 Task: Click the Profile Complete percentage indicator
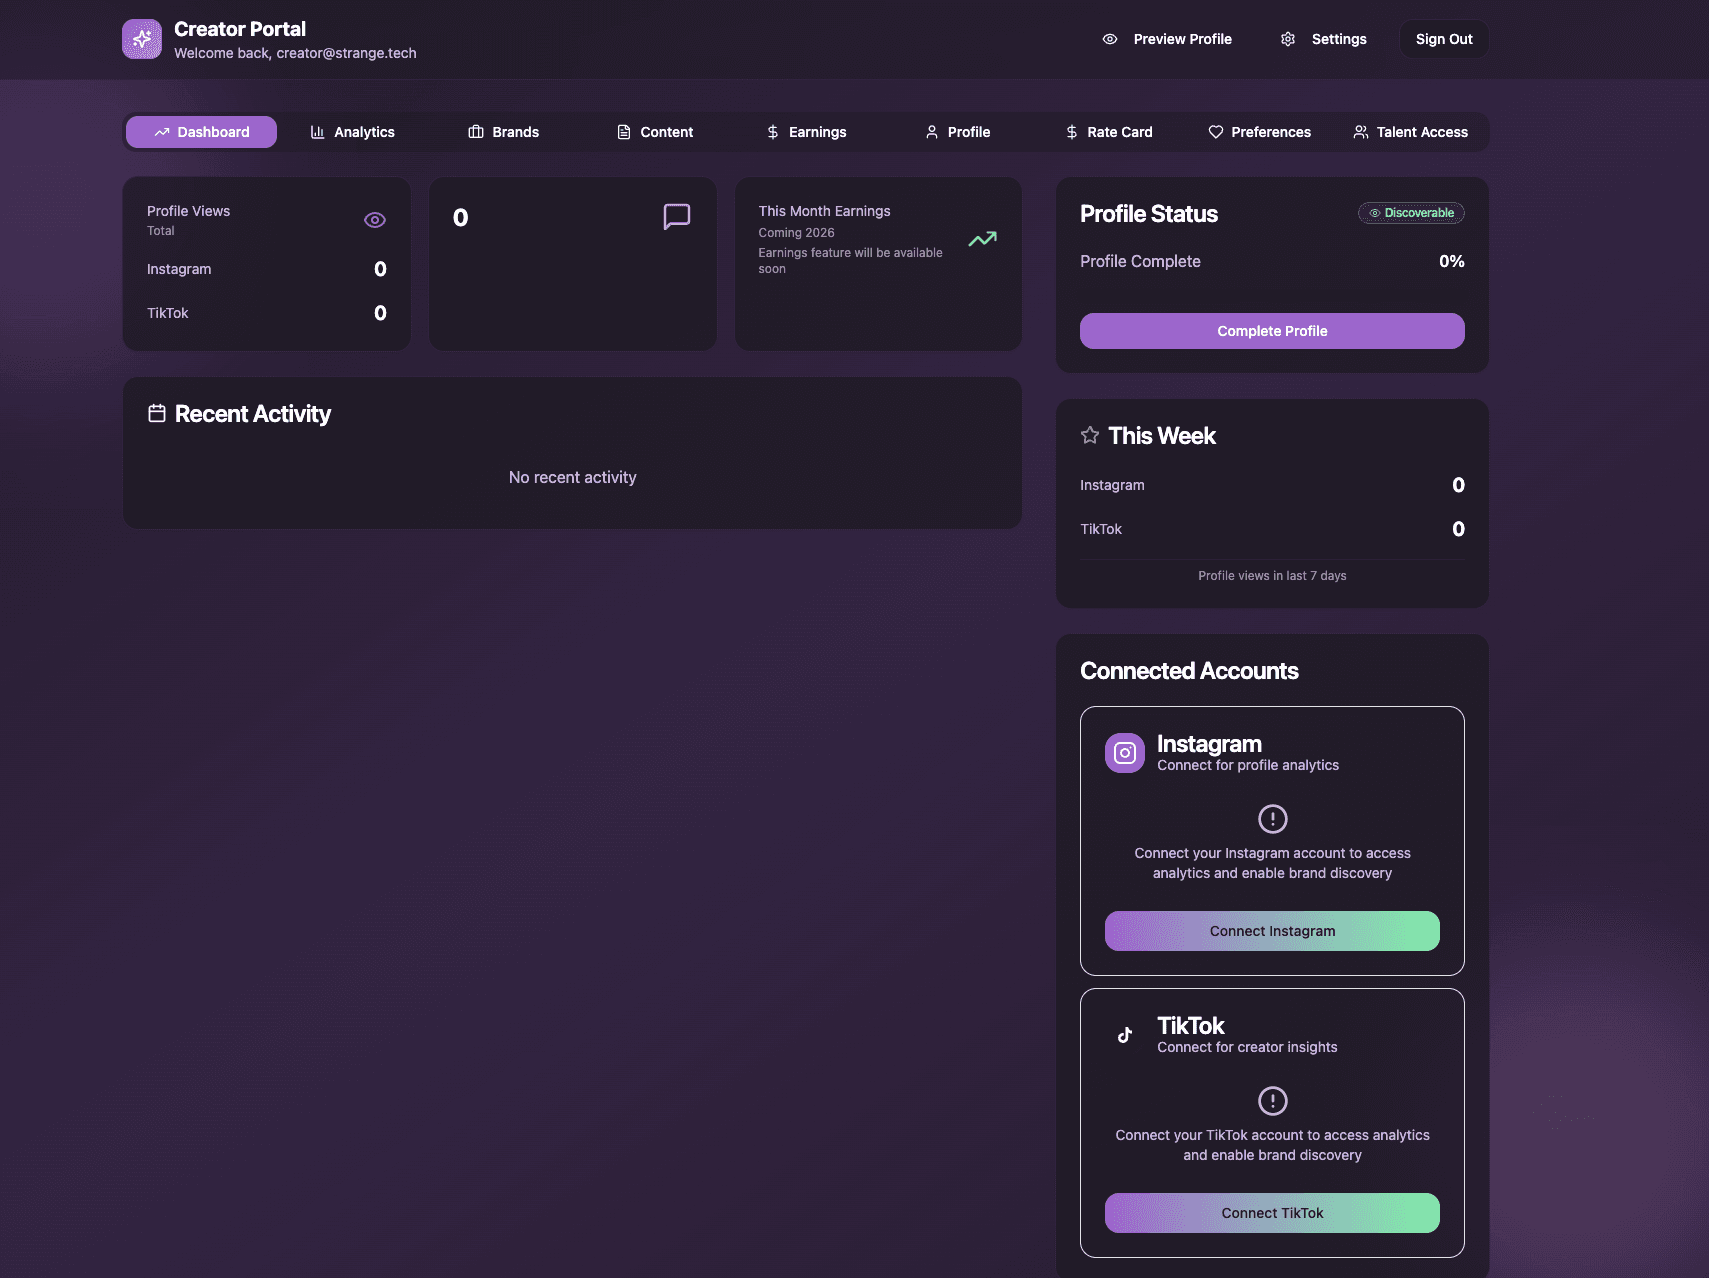coord(1450,261)
